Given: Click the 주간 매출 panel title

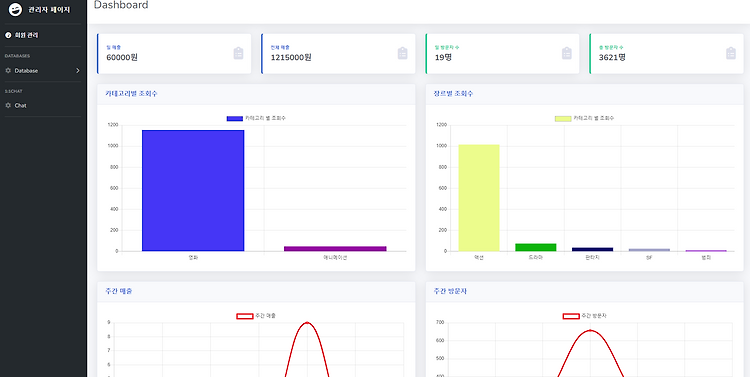Looking at the screenshot, I should (x=119, y=291).
